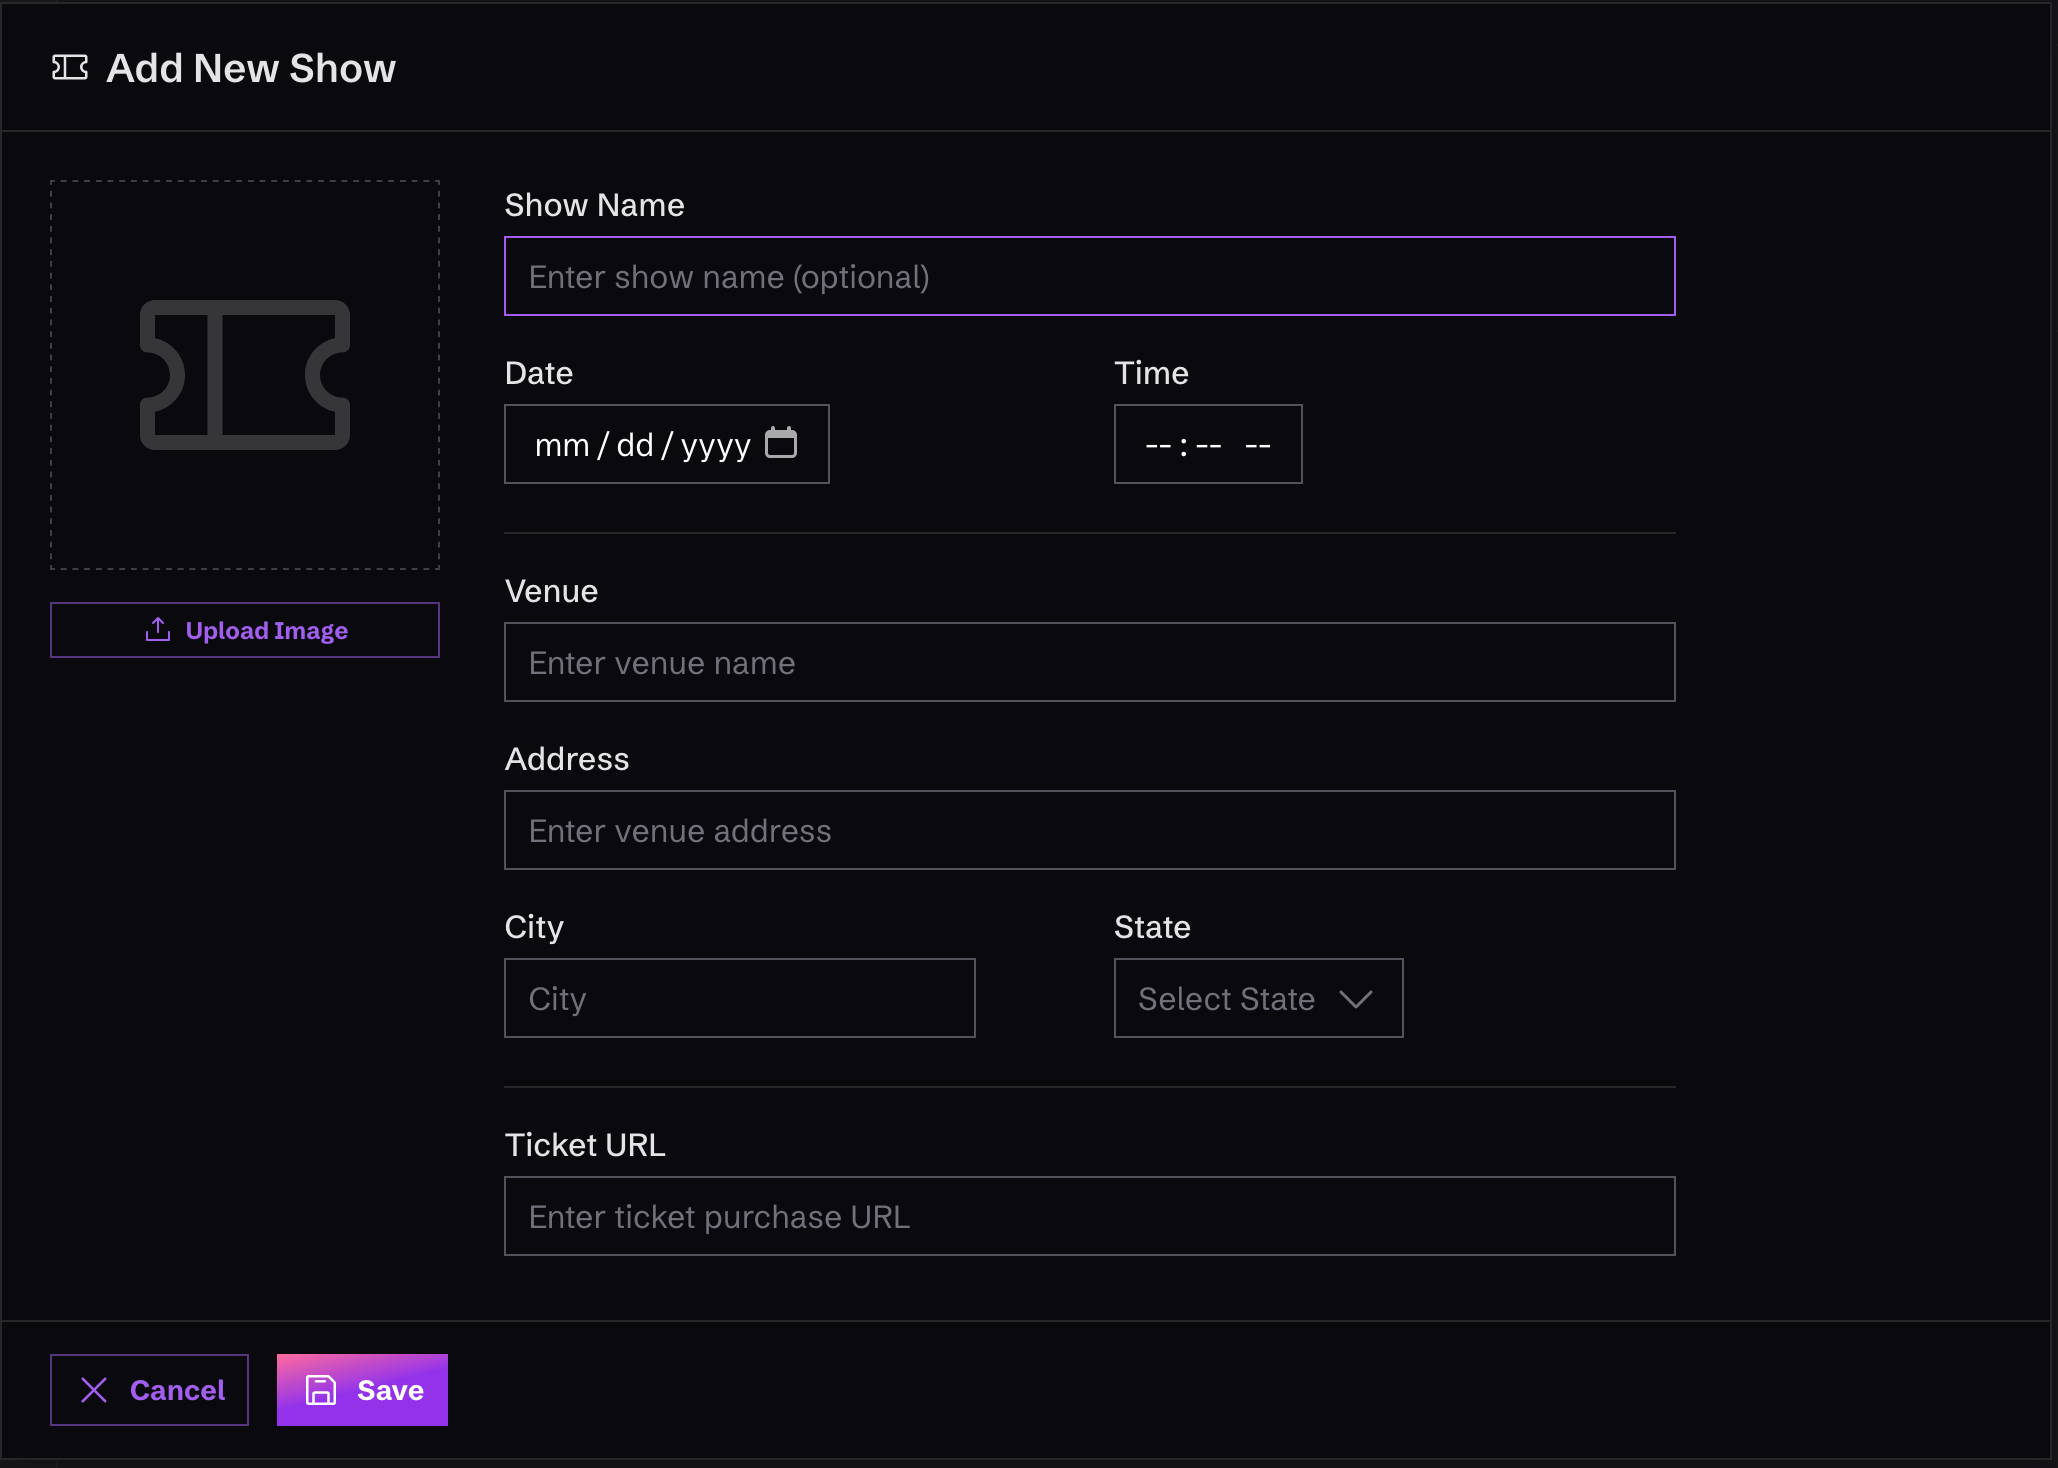The image size is (2058, 1468).
Task: Click the State label
Action: click(1153, 927)
